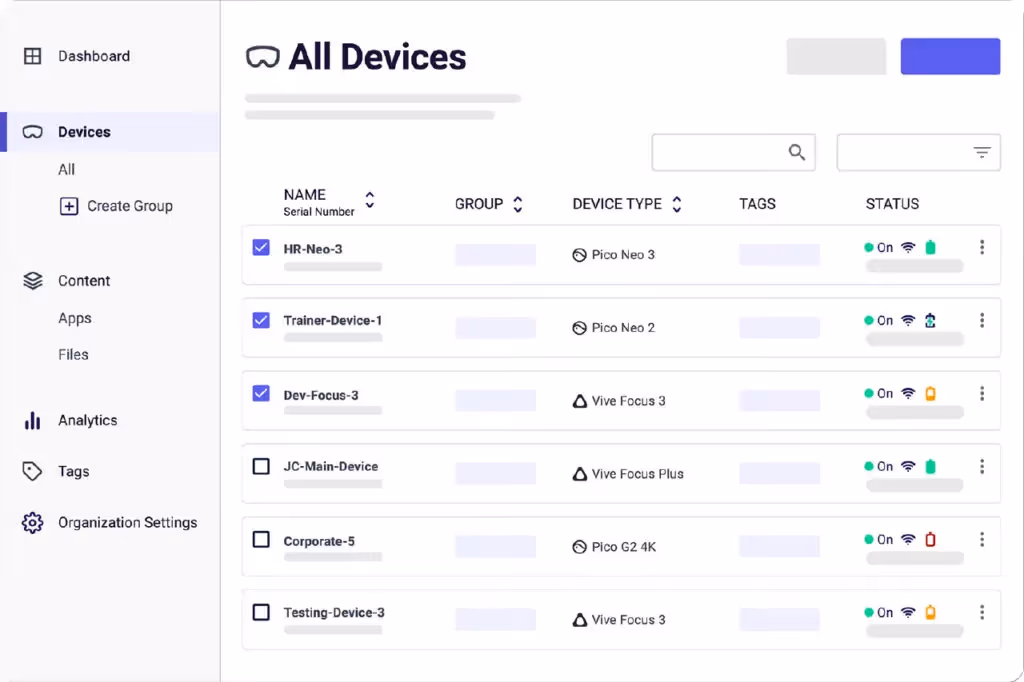Click the Vive Focus 3 type in Dev-Focus-3 row
This screenshot has height=682, width=1024.
click(628, 401)
